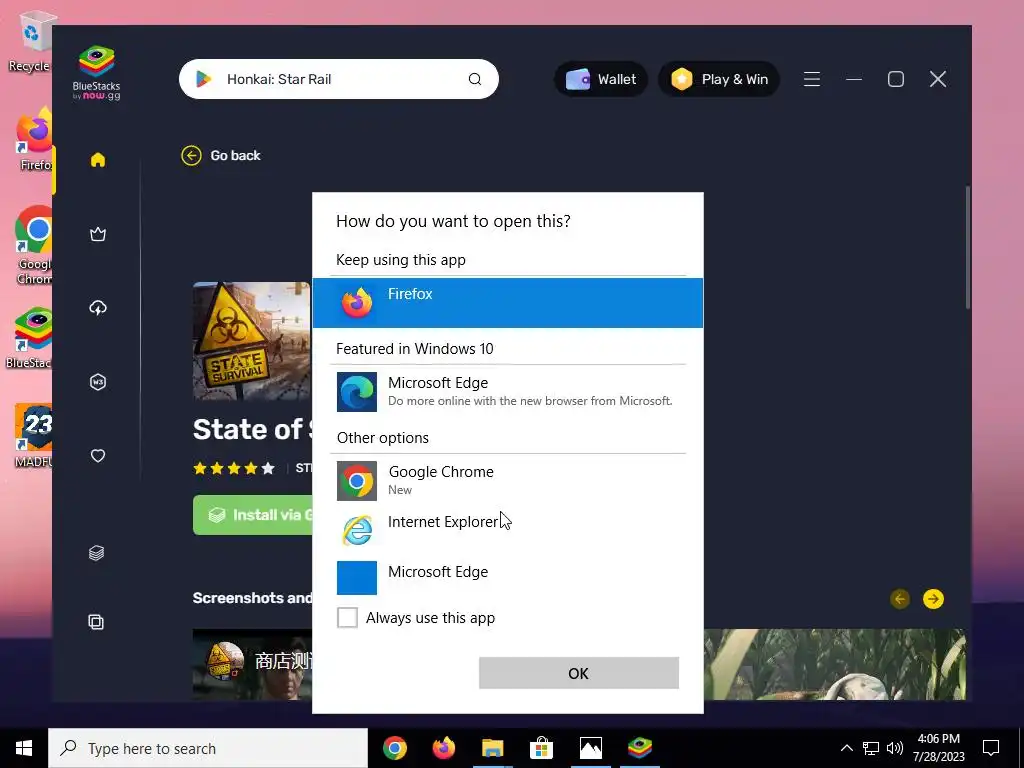Viewport: 1024px width, 768px height.
Task: Open the network tray icon
Action: [871, 748]
